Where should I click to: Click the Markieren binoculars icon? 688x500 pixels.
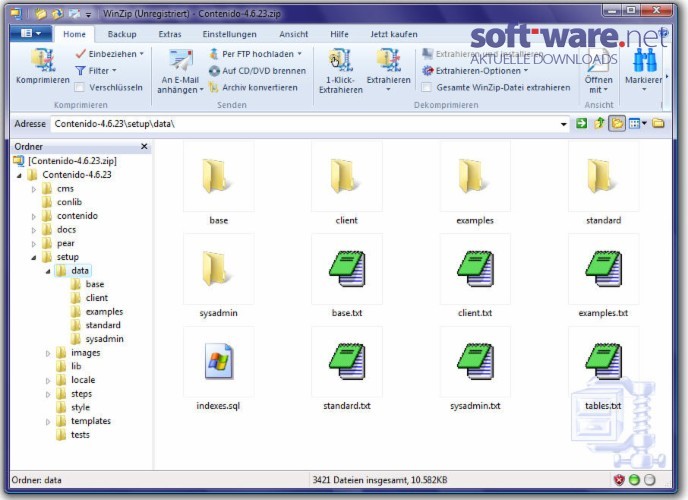[x=645, y=61]
